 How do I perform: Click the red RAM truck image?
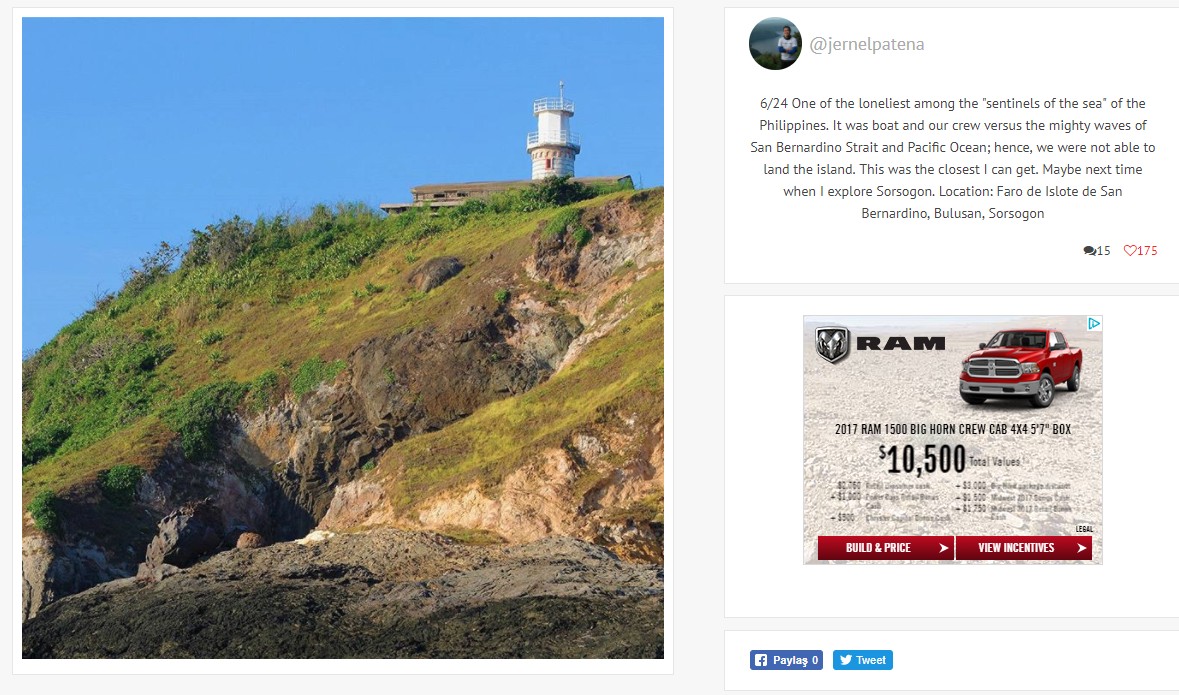click(x=1020, y=367)
